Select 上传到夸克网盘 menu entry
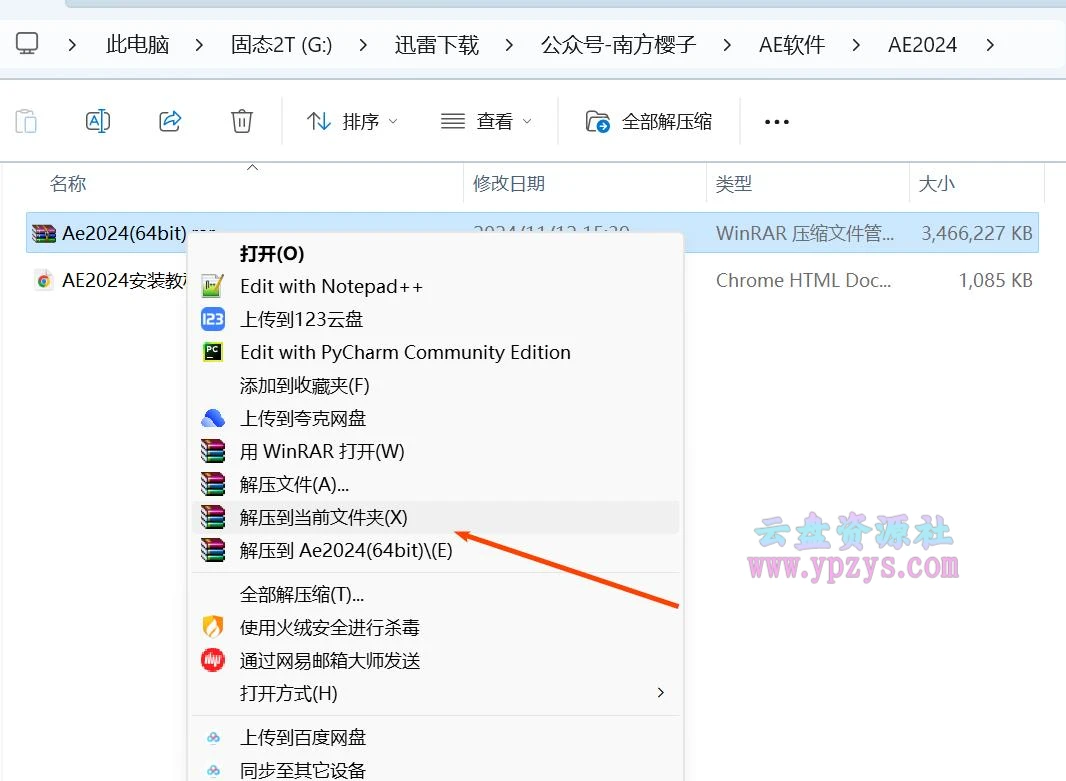This screenshot has height=781, width=1066. (x=303, y=418)
